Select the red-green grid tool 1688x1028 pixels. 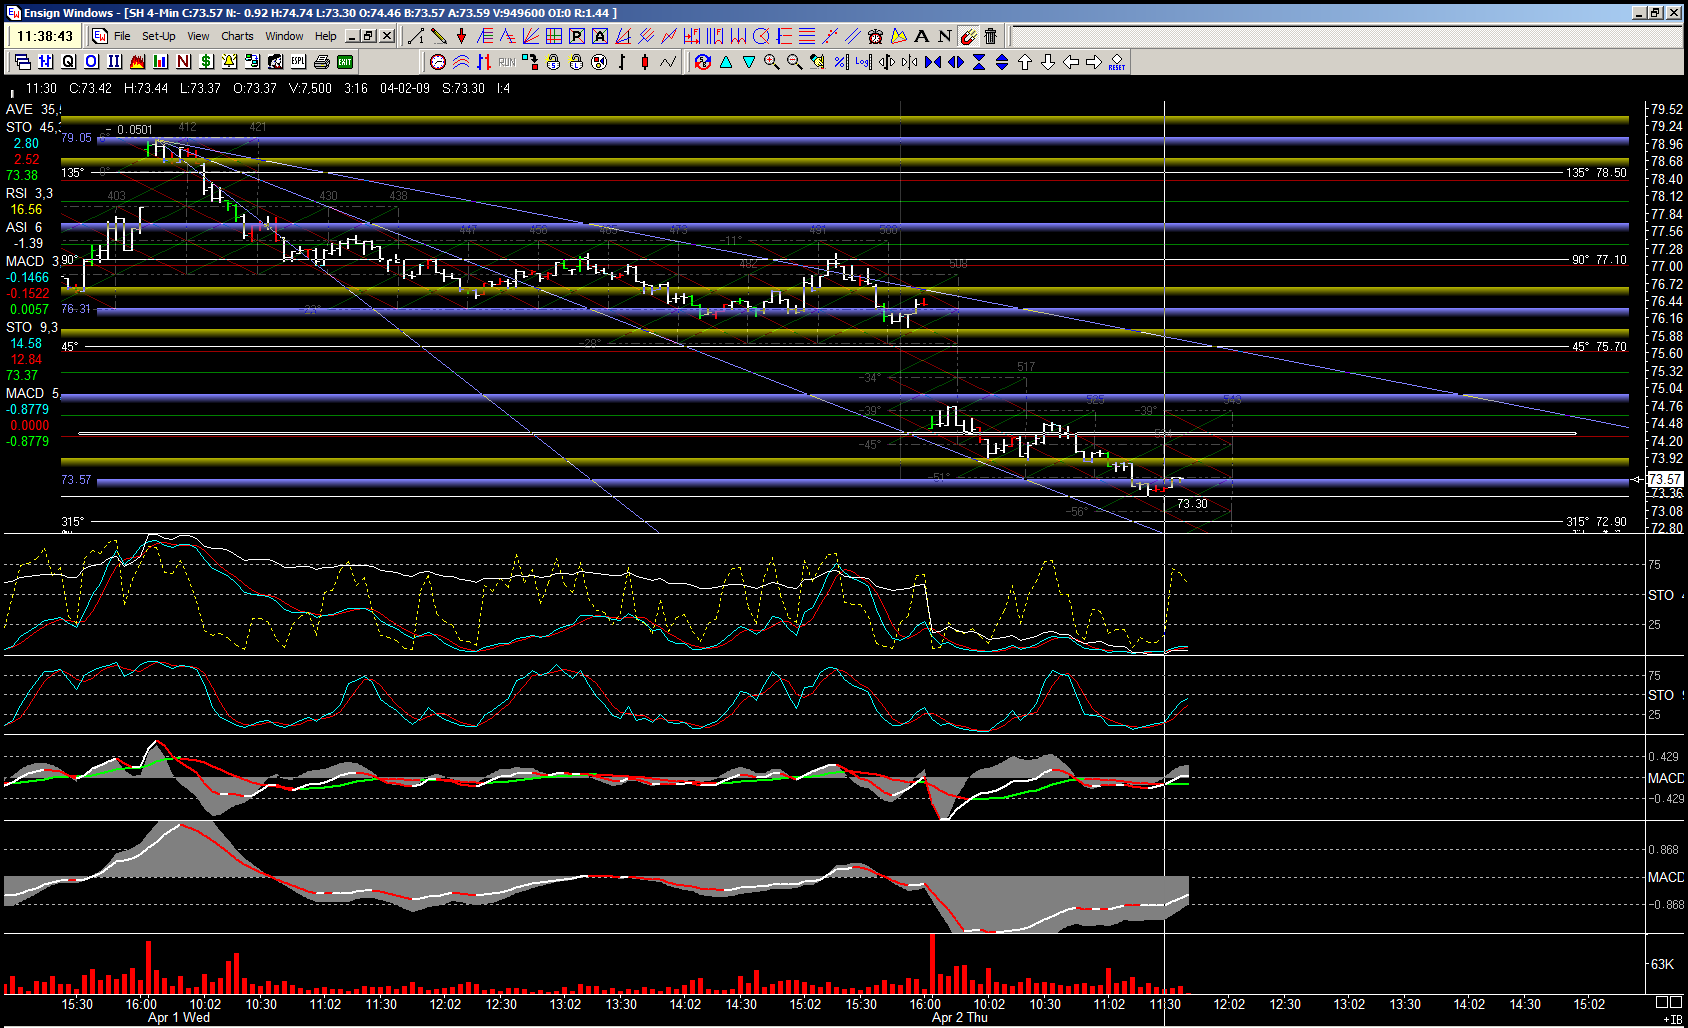(553, 36)
